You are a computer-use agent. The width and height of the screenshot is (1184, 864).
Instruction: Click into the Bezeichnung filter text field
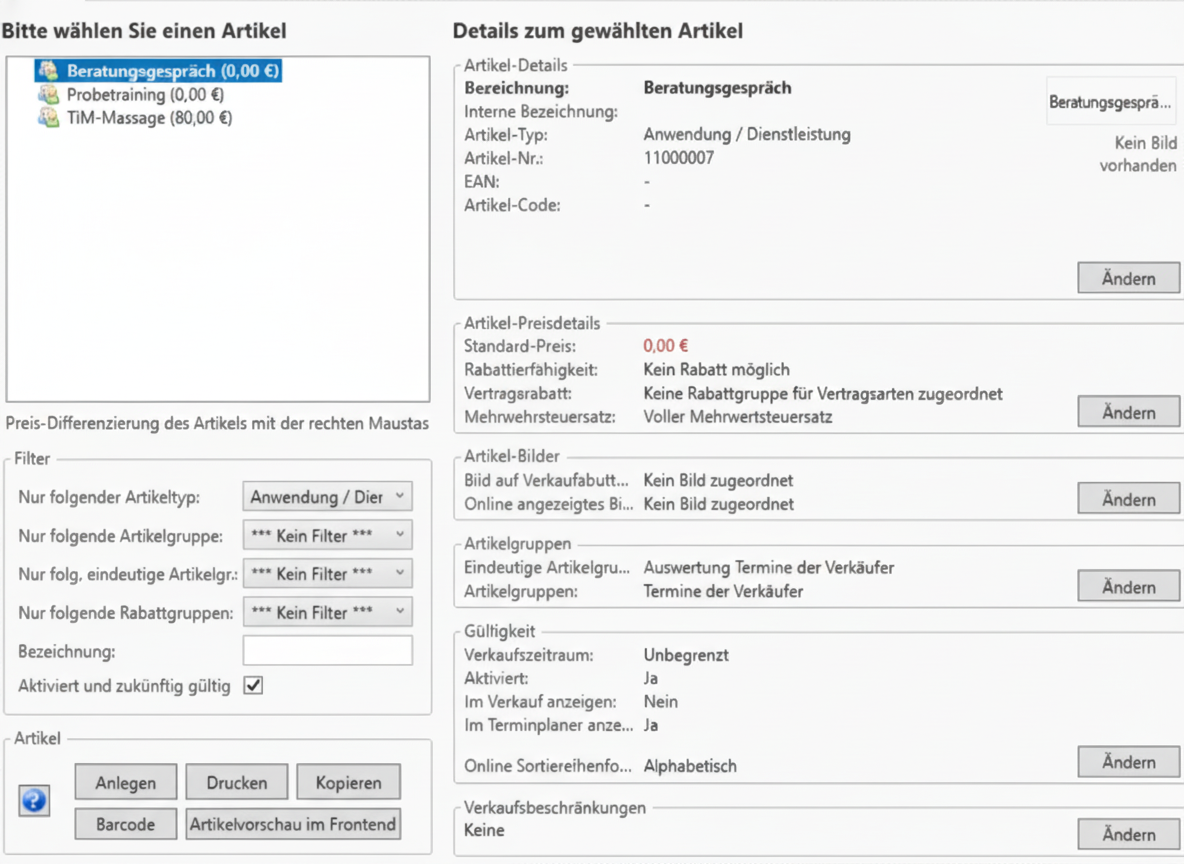327,651
